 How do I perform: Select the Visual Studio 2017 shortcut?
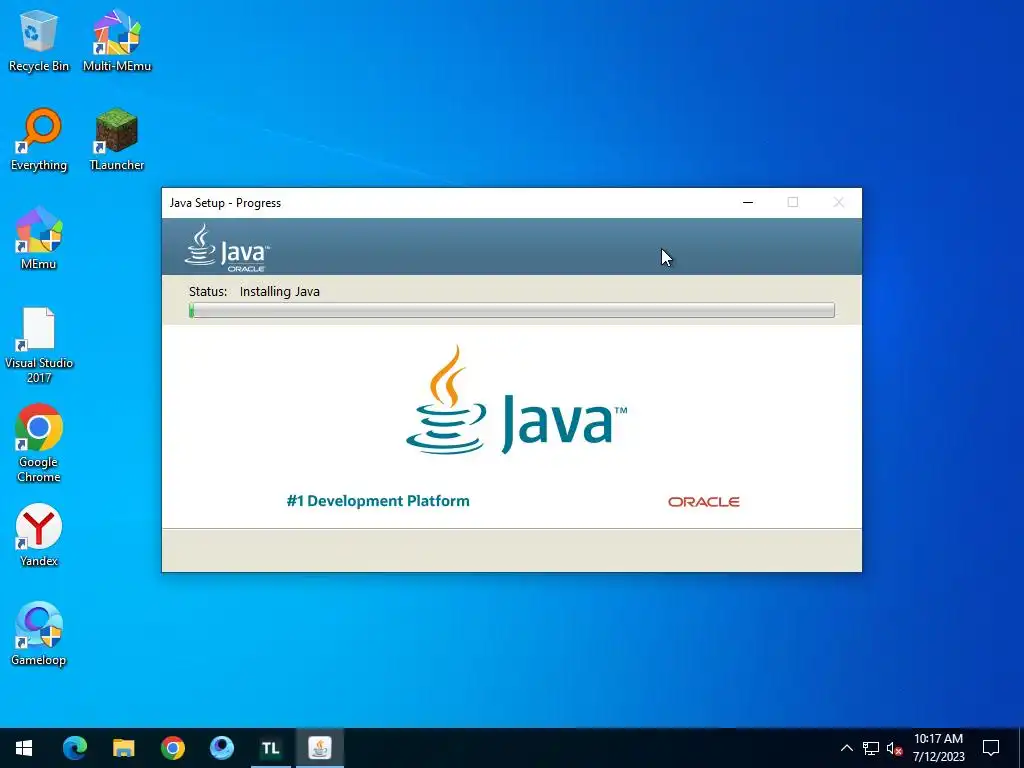39,345
